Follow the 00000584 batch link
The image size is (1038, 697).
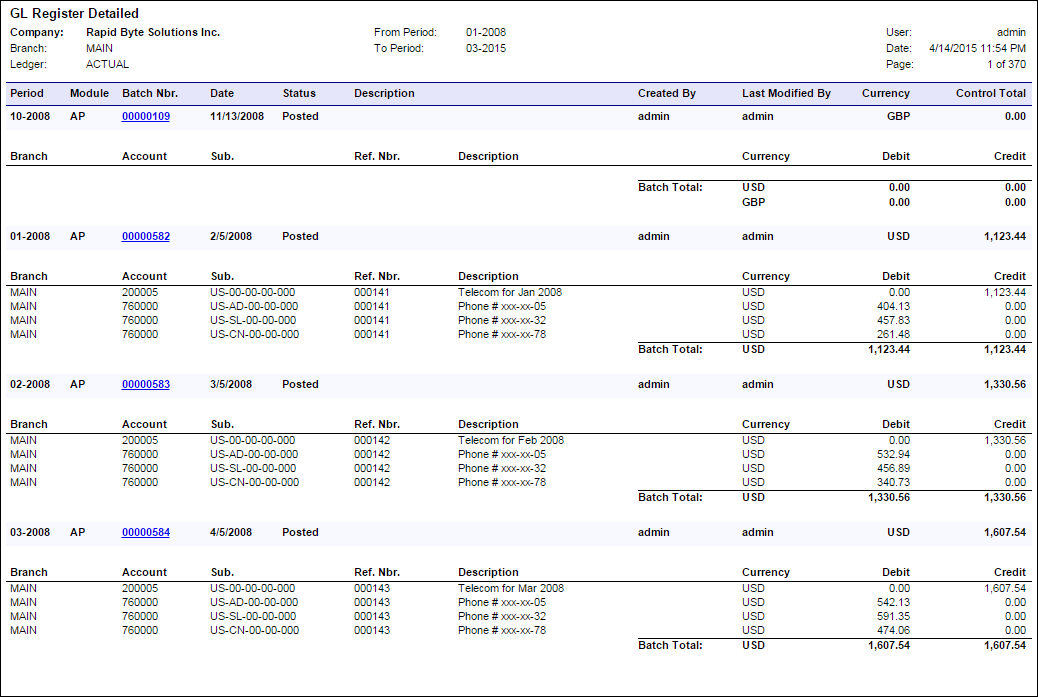(x=145, y=532)
